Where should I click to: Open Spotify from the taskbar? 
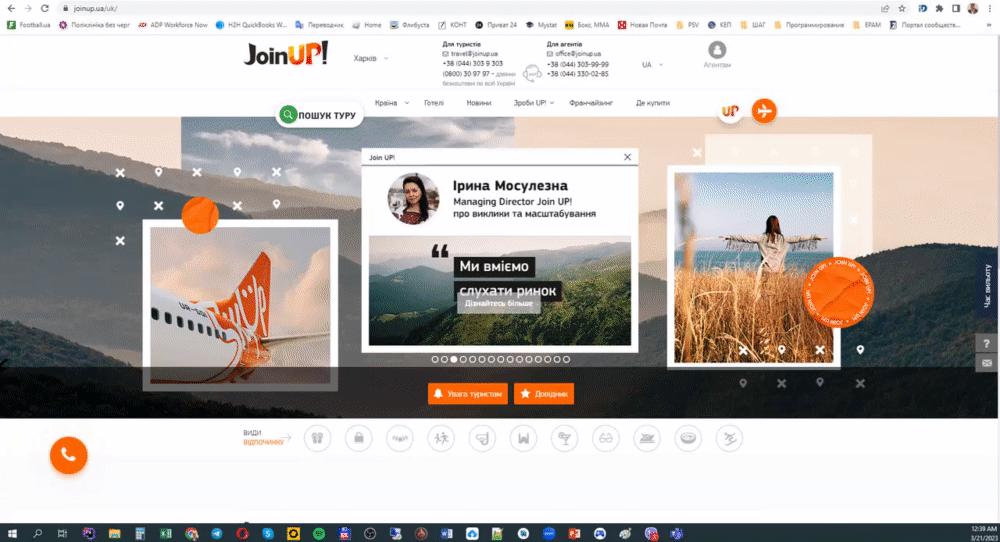click(x=319, y=534)
